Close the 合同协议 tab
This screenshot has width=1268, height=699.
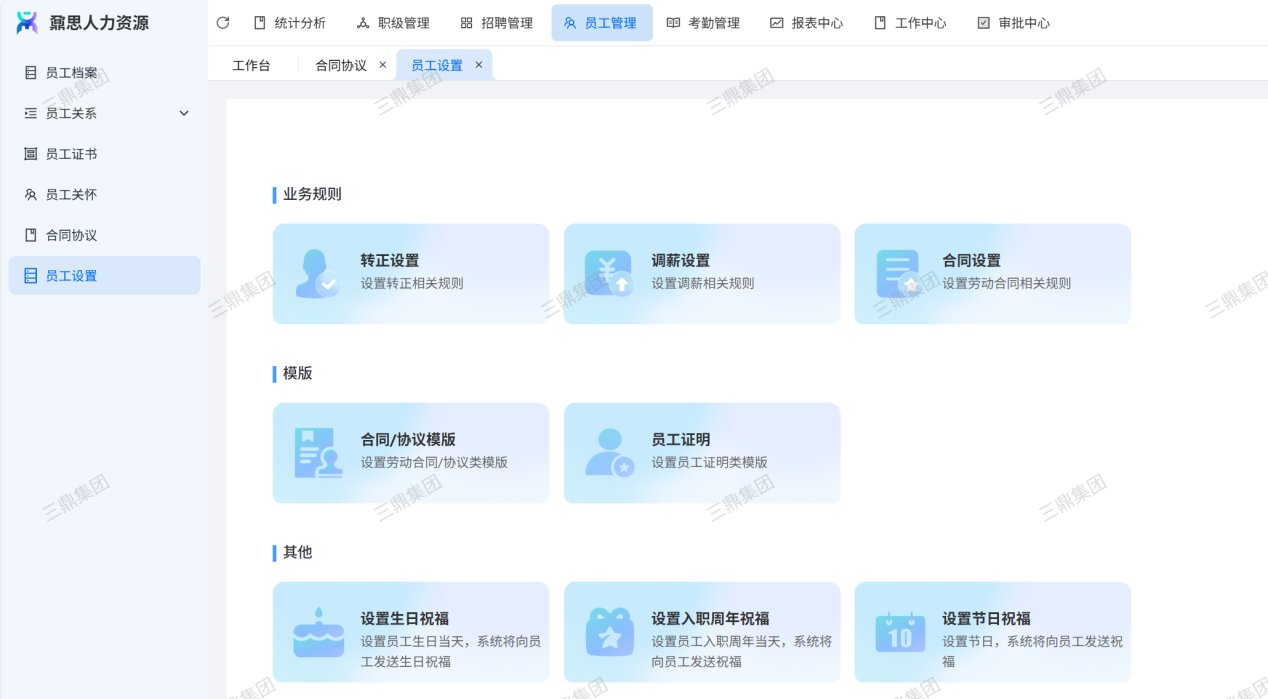[x=383, y=65]
